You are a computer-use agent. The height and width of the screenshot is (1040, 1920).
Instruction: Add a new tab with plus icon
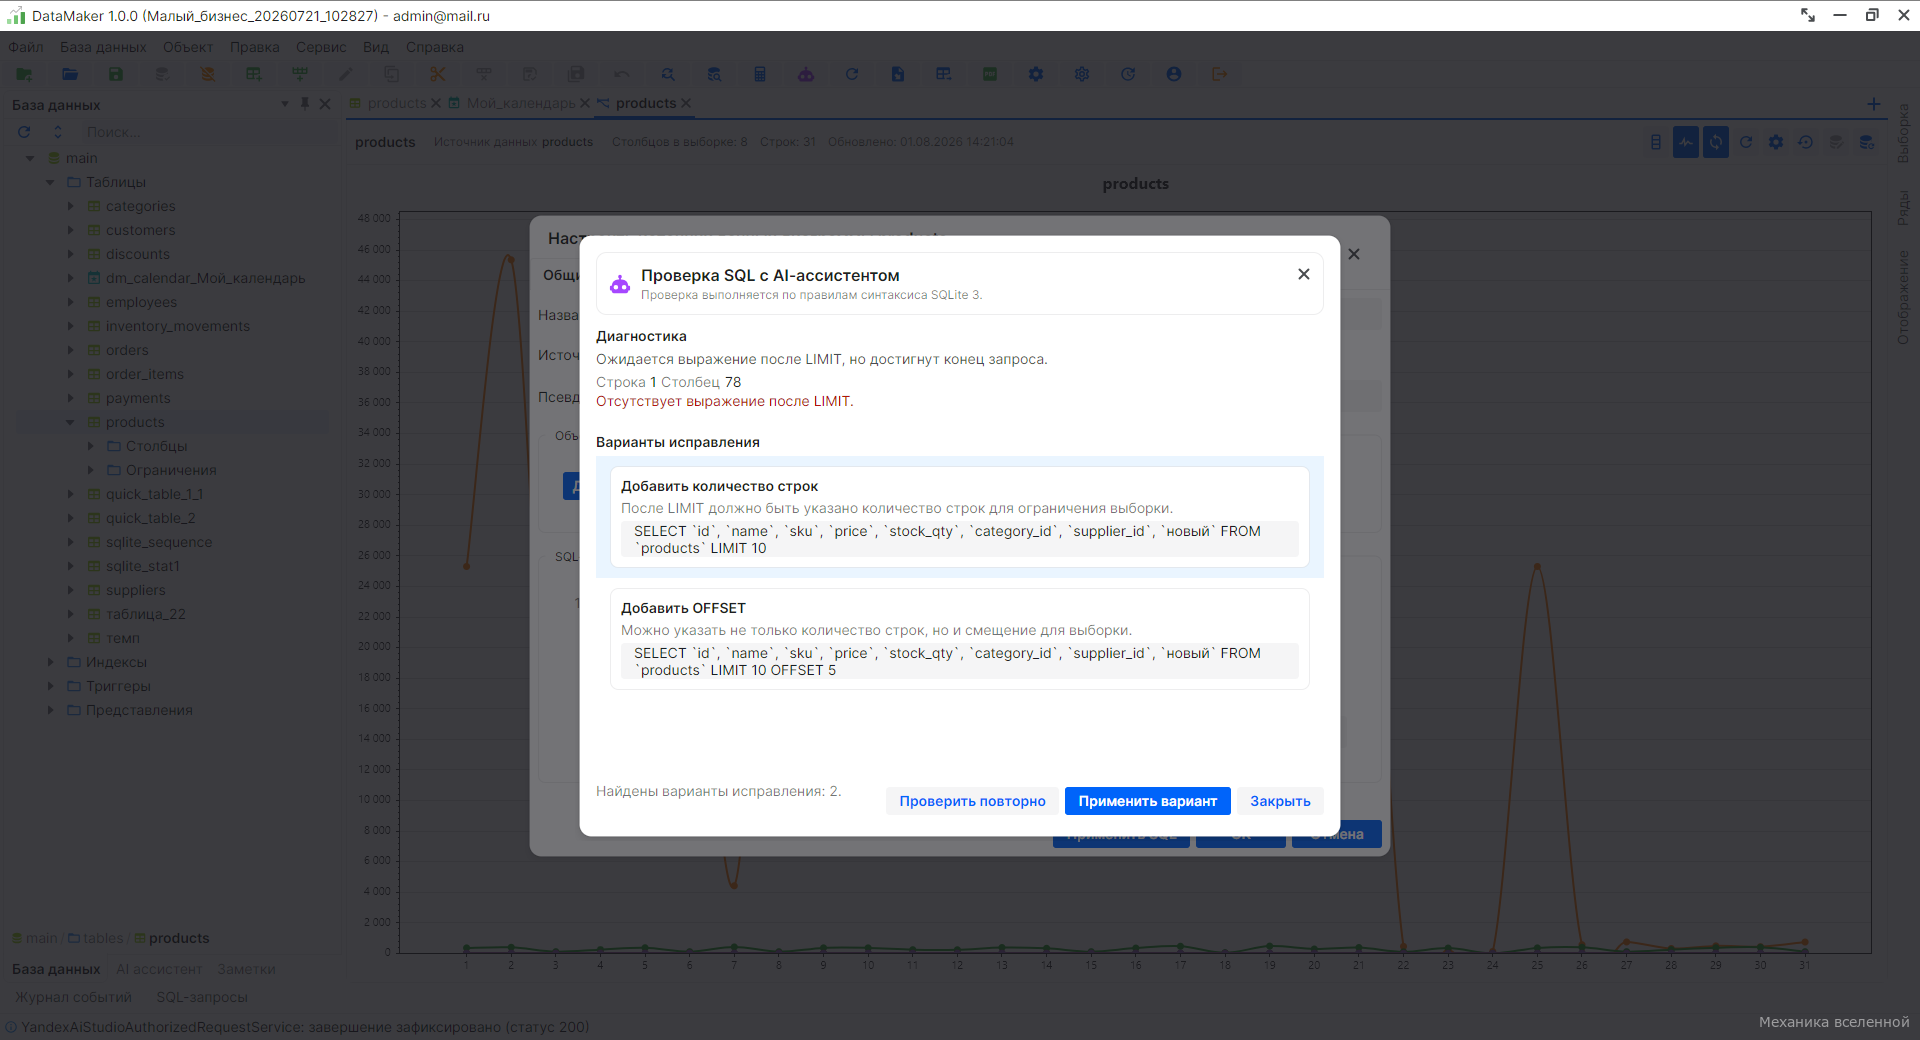coord(1874,104)
